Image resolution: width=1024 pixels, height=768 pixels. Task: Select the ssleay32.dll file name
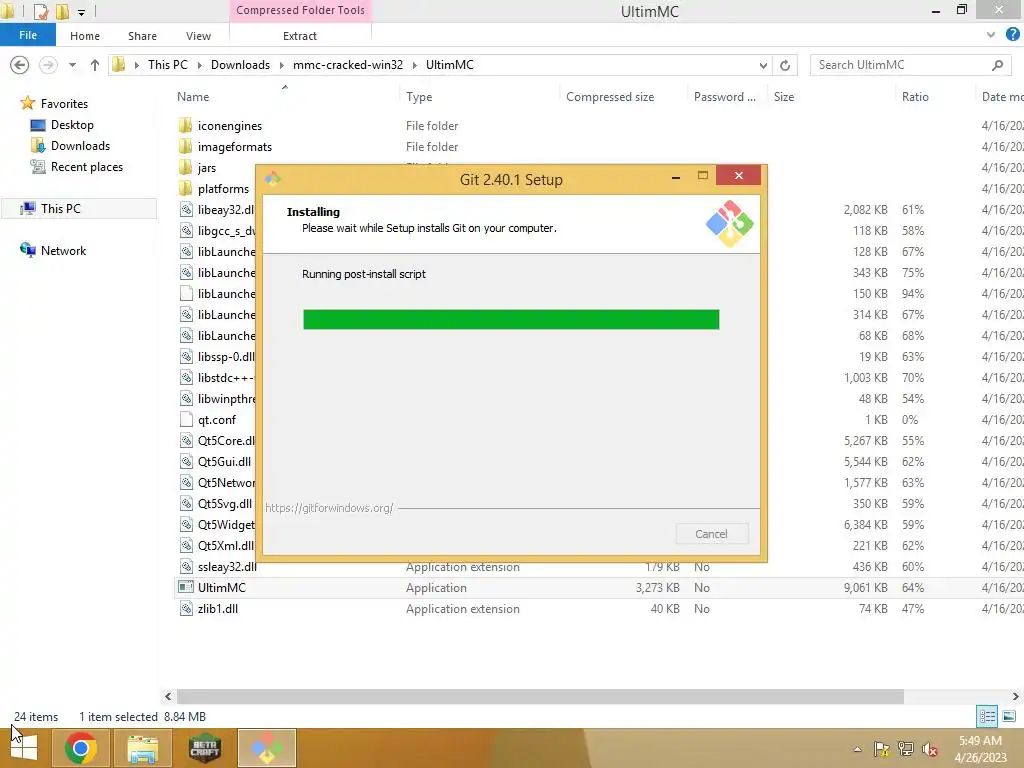pos(227,566)
